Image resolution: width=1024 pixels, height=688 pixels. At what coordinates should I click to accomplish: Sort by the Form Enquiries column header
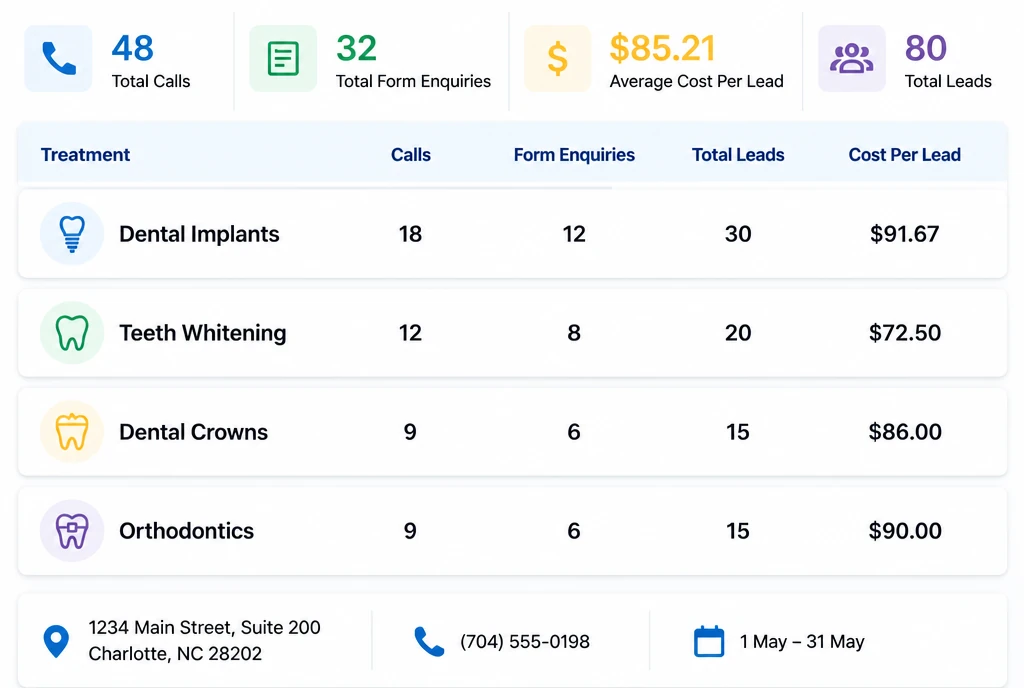click(574, 155)
